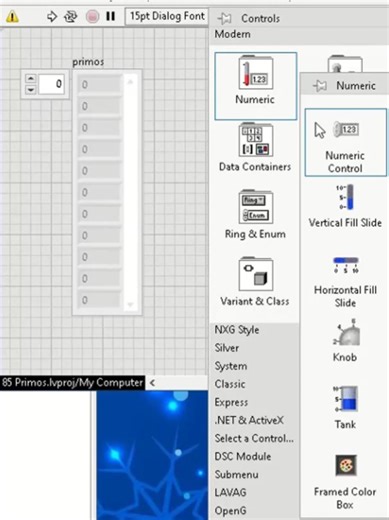This screenshot has width=389, height=520.
Task: Expand the Silver palette category
Action: [x=227, y=348]
